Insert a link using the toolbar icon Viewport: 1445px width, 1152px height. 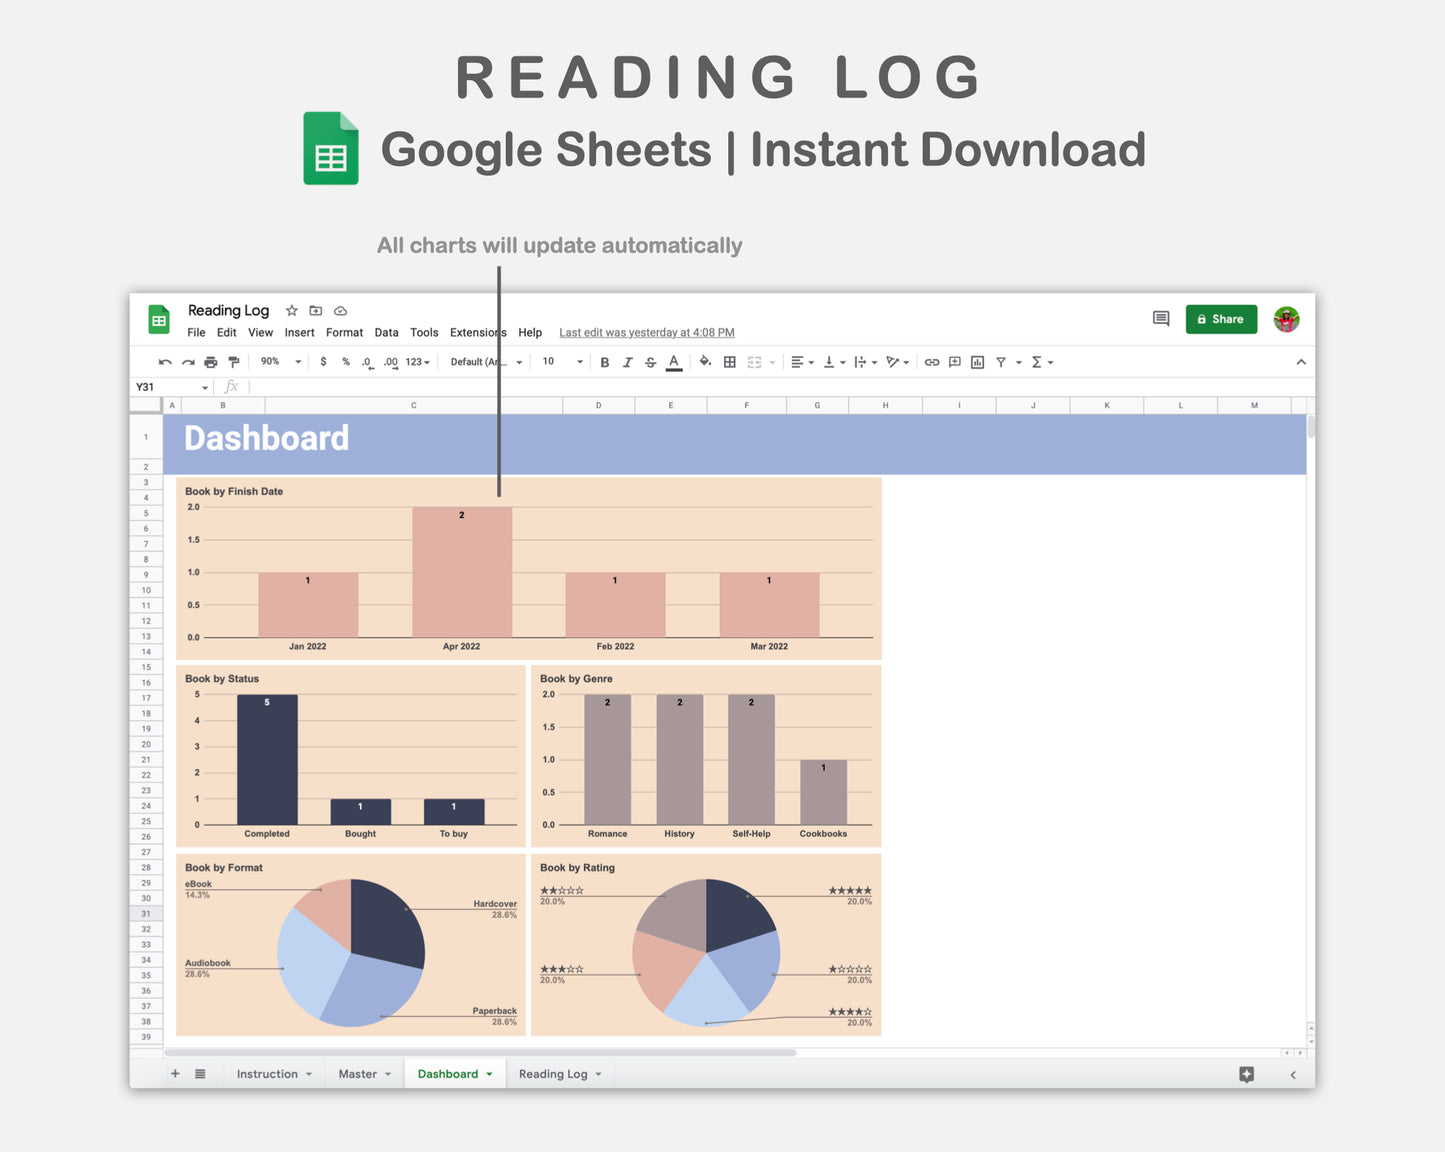(x=932, y=361)
